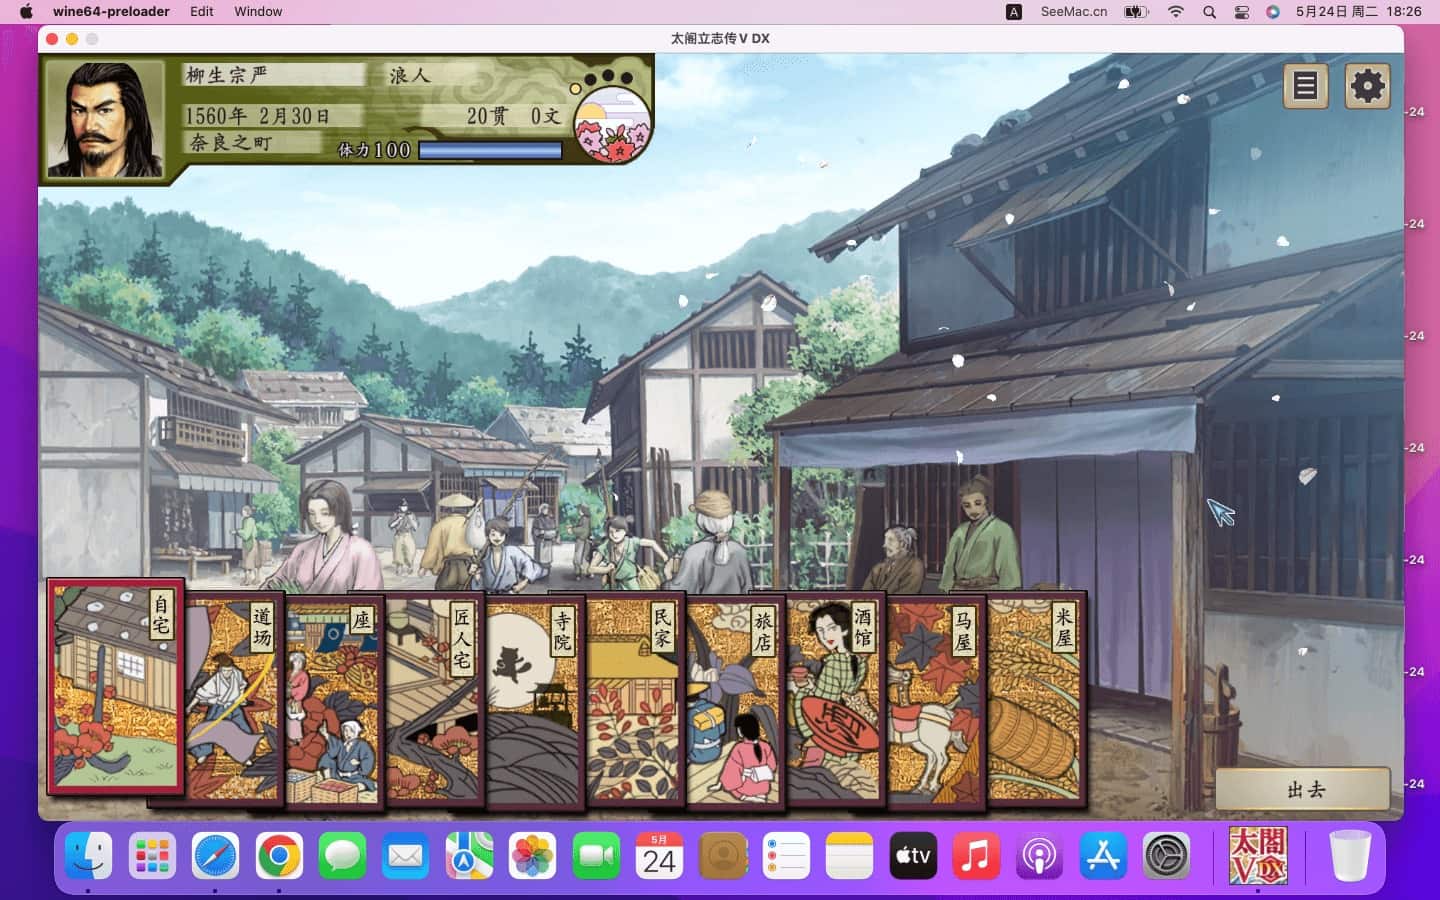Open Spotlight search in menu bar
The image size is (1440, 900).
[x=1209, y=12]
